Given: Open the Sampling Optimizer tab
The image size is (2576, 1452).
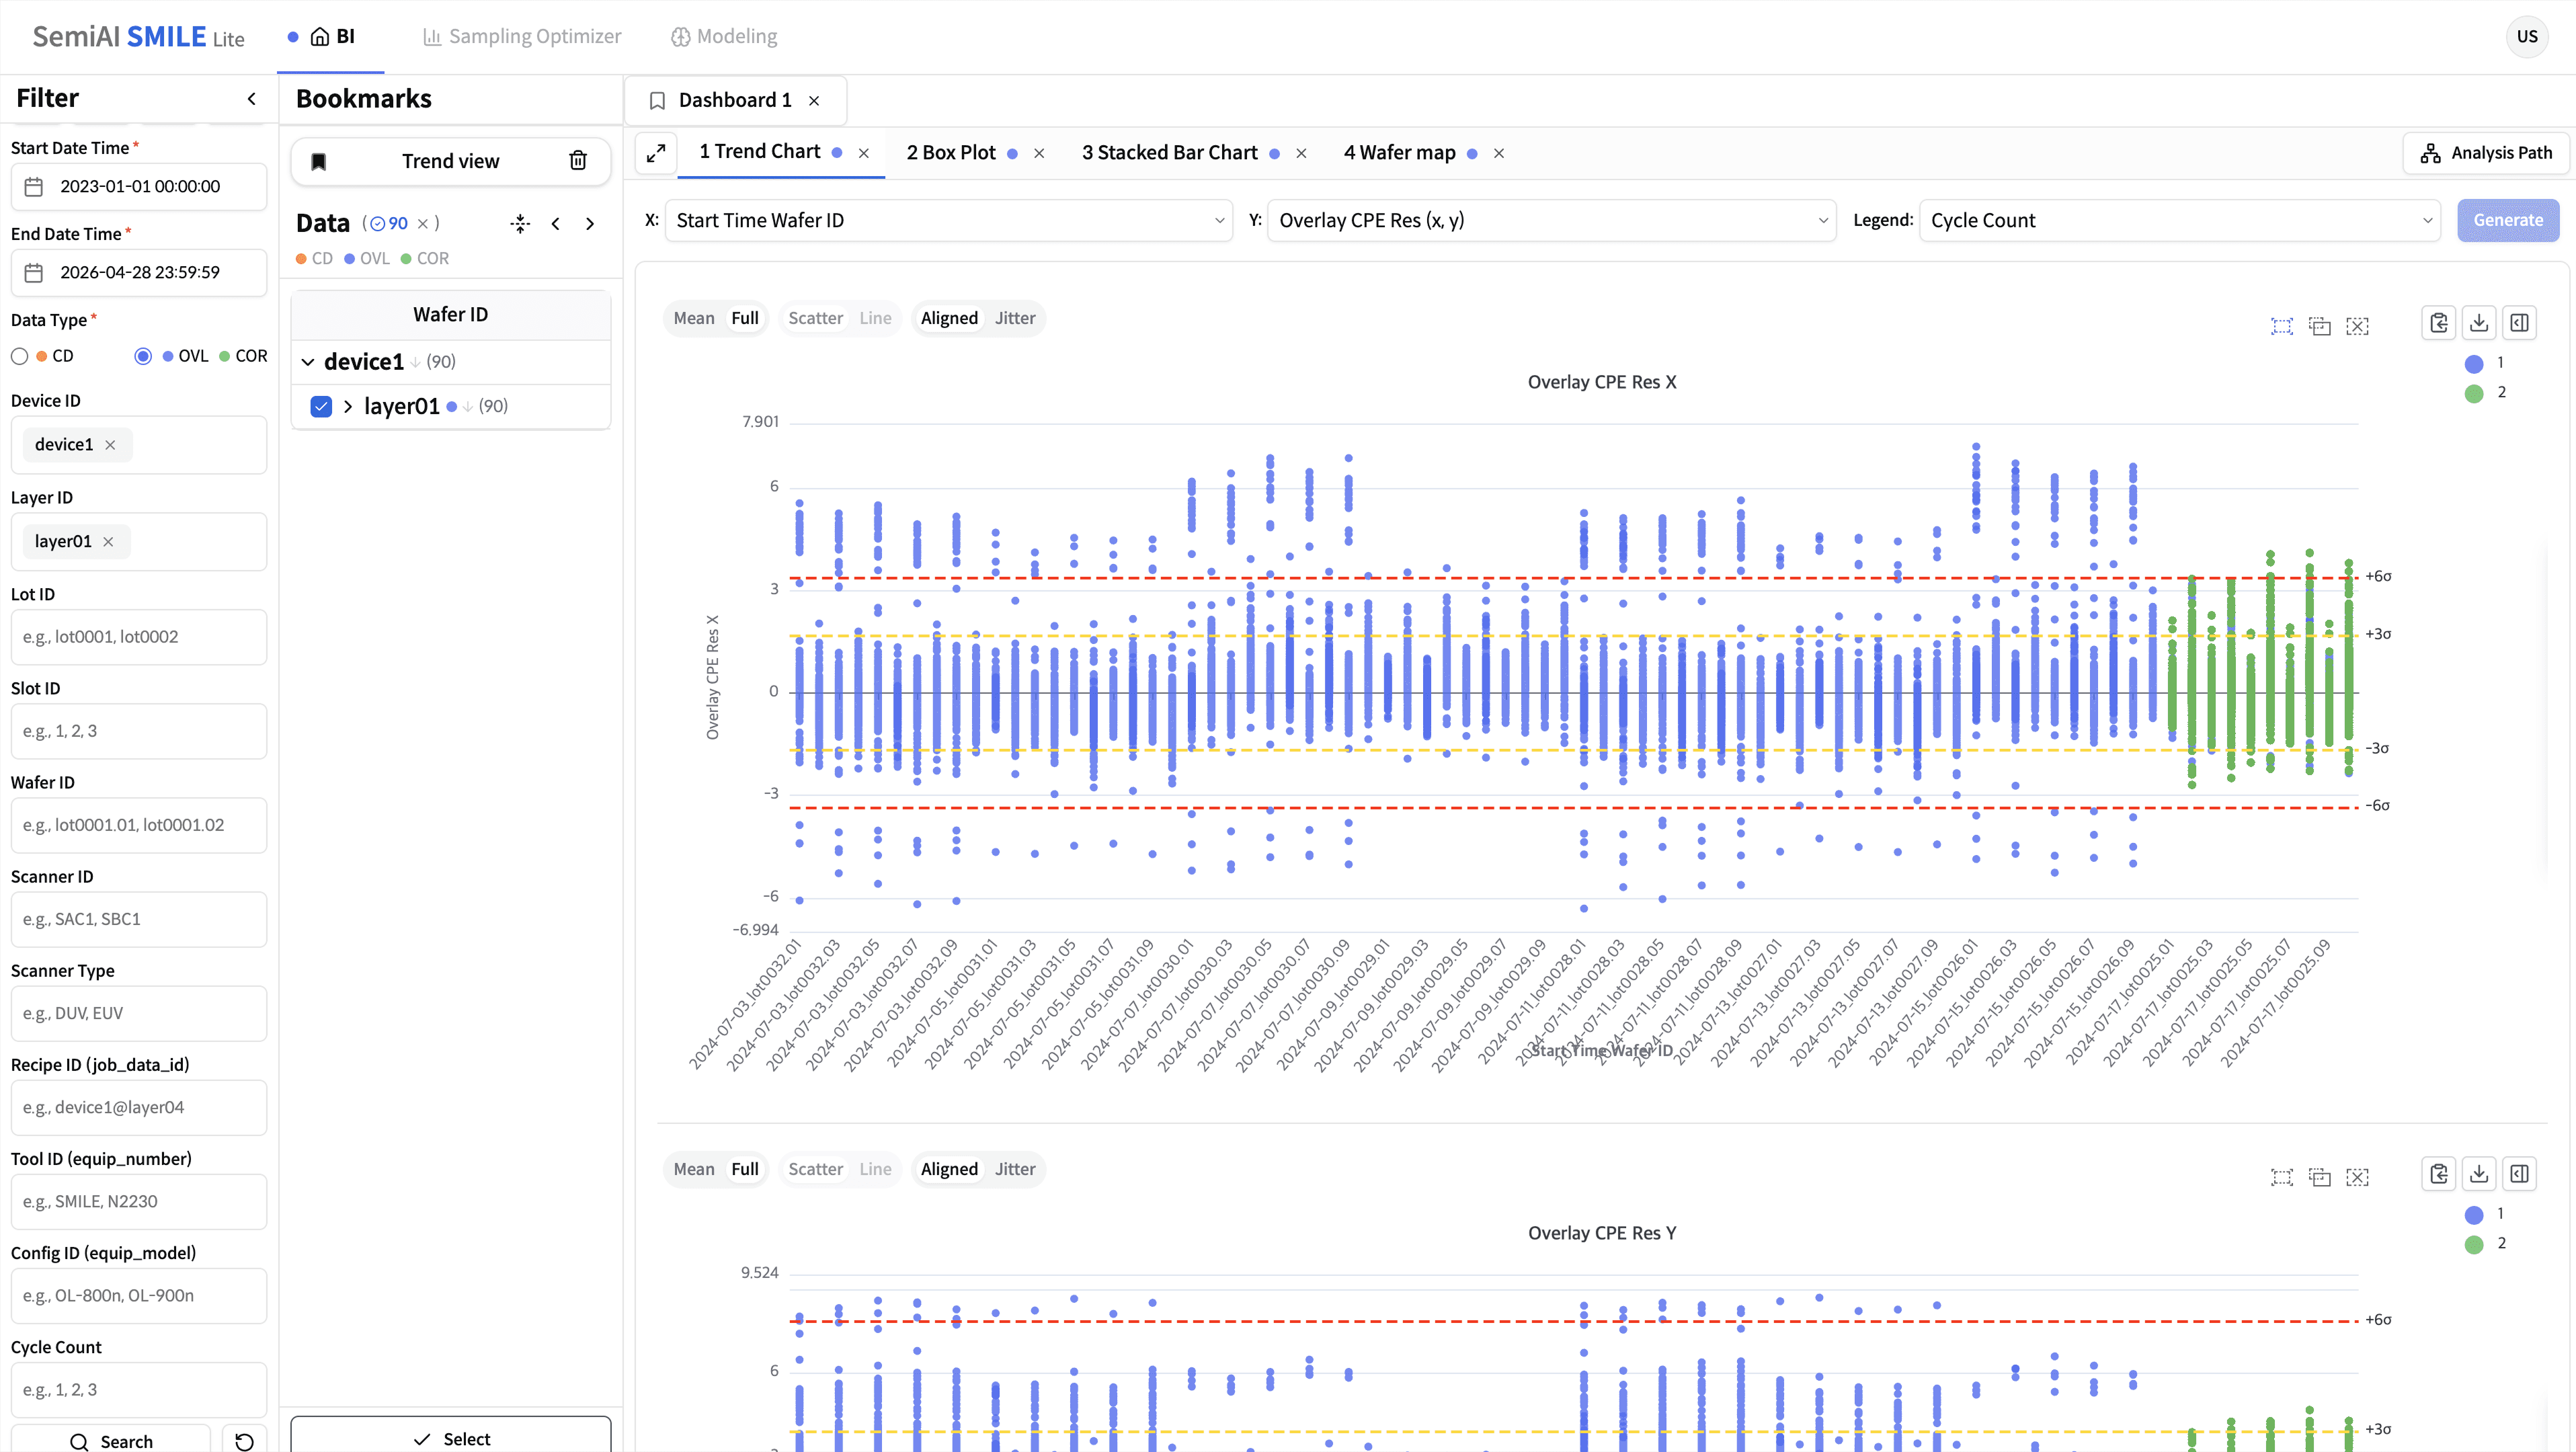Looking at the screenshot, I should click(x=522, y=37).
